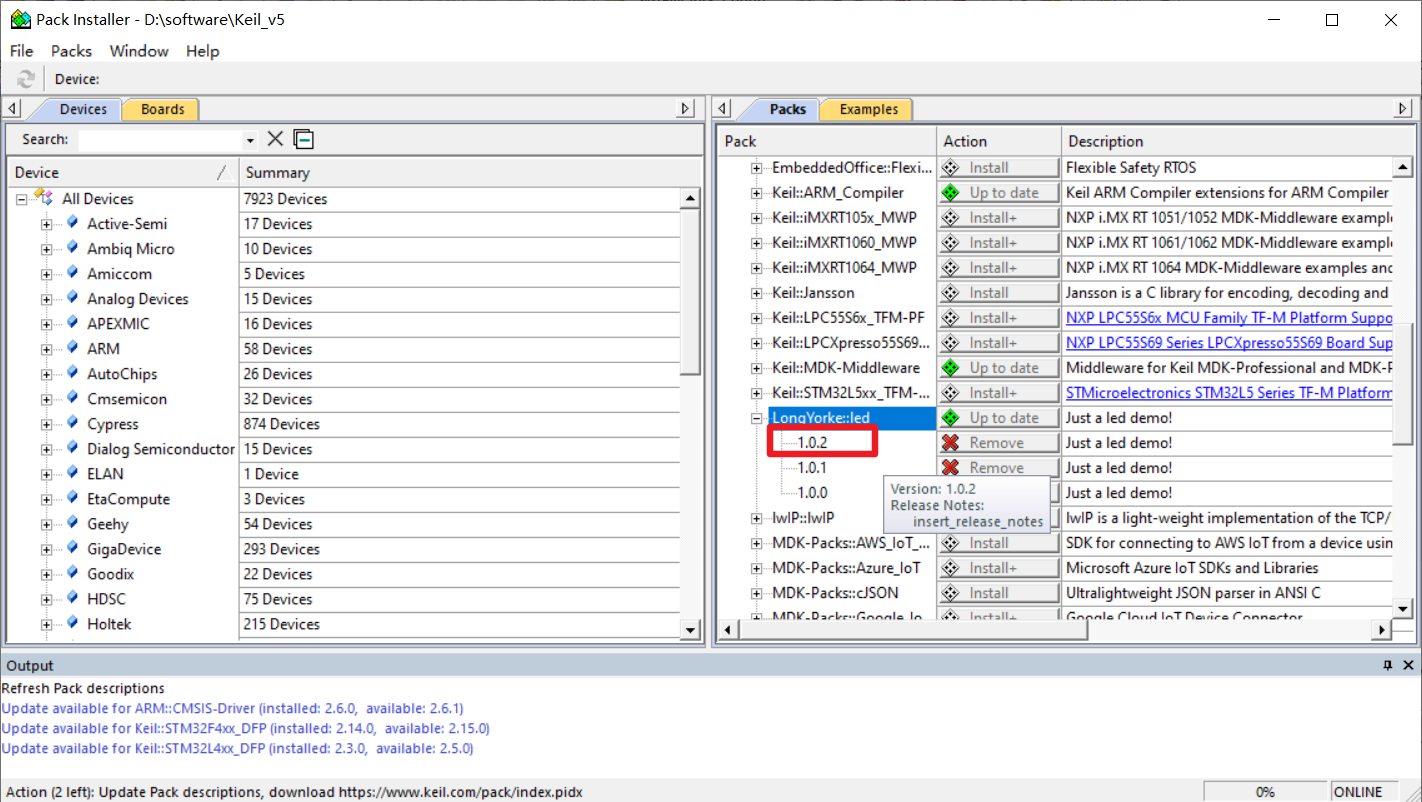Click the HDSC vendor icon
Image resolution: width=1422 pixels, height=802 pixels.
tap(72, 598)
